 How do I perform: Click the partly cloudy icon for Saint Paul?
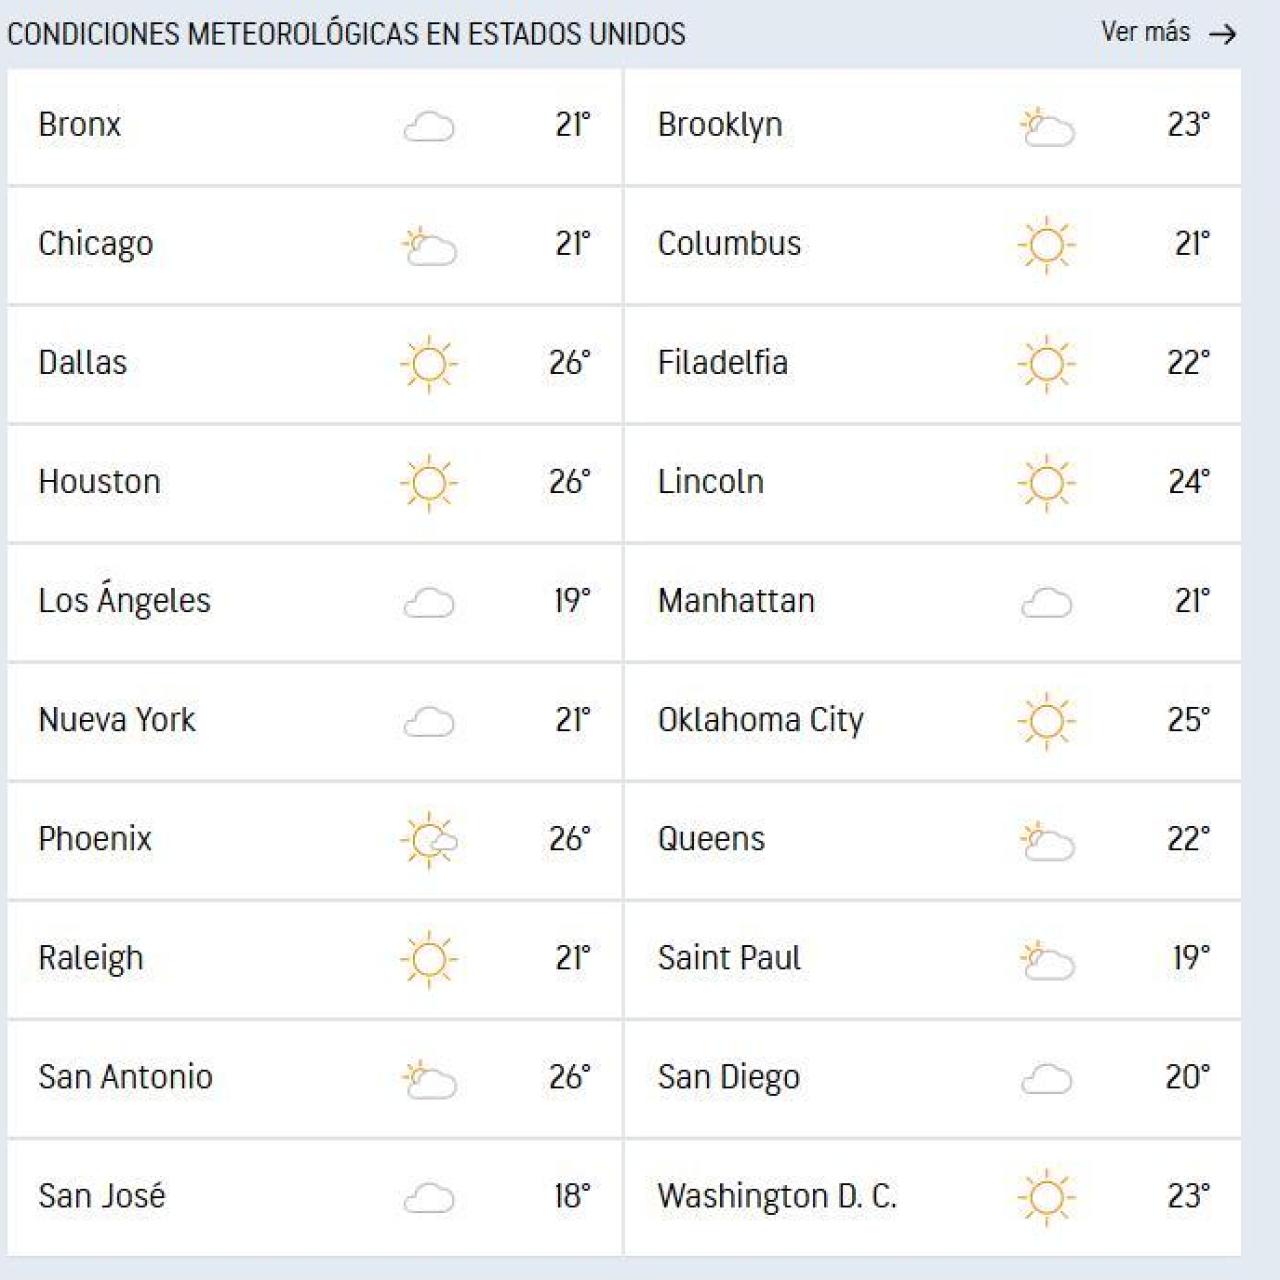(x=1046, y=958)
